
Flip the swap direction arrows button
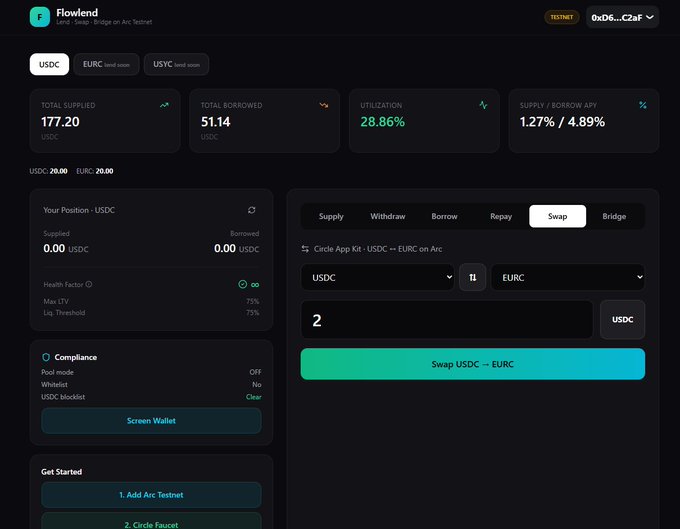click(473, 278)
